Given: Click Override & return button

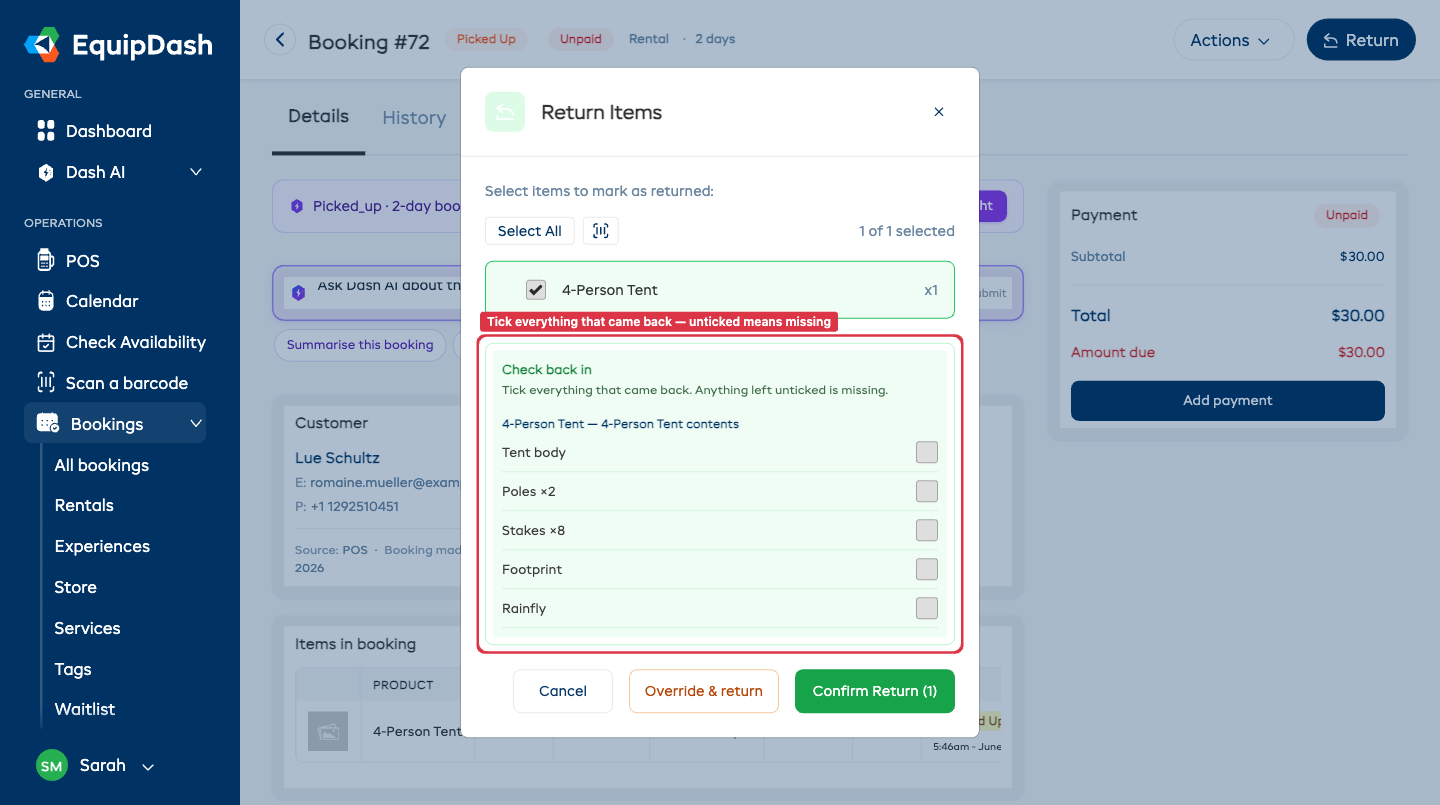Looking at the screenshot, I should pyautogui.click(x=704, y=691).
